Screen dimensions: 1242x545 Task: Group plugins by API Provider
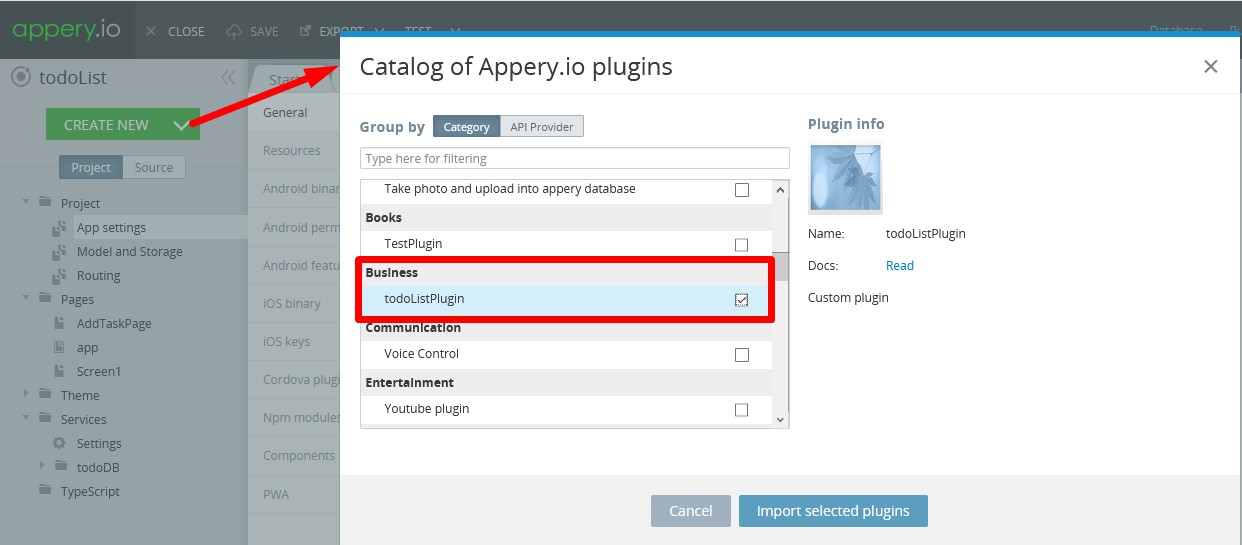541,127
